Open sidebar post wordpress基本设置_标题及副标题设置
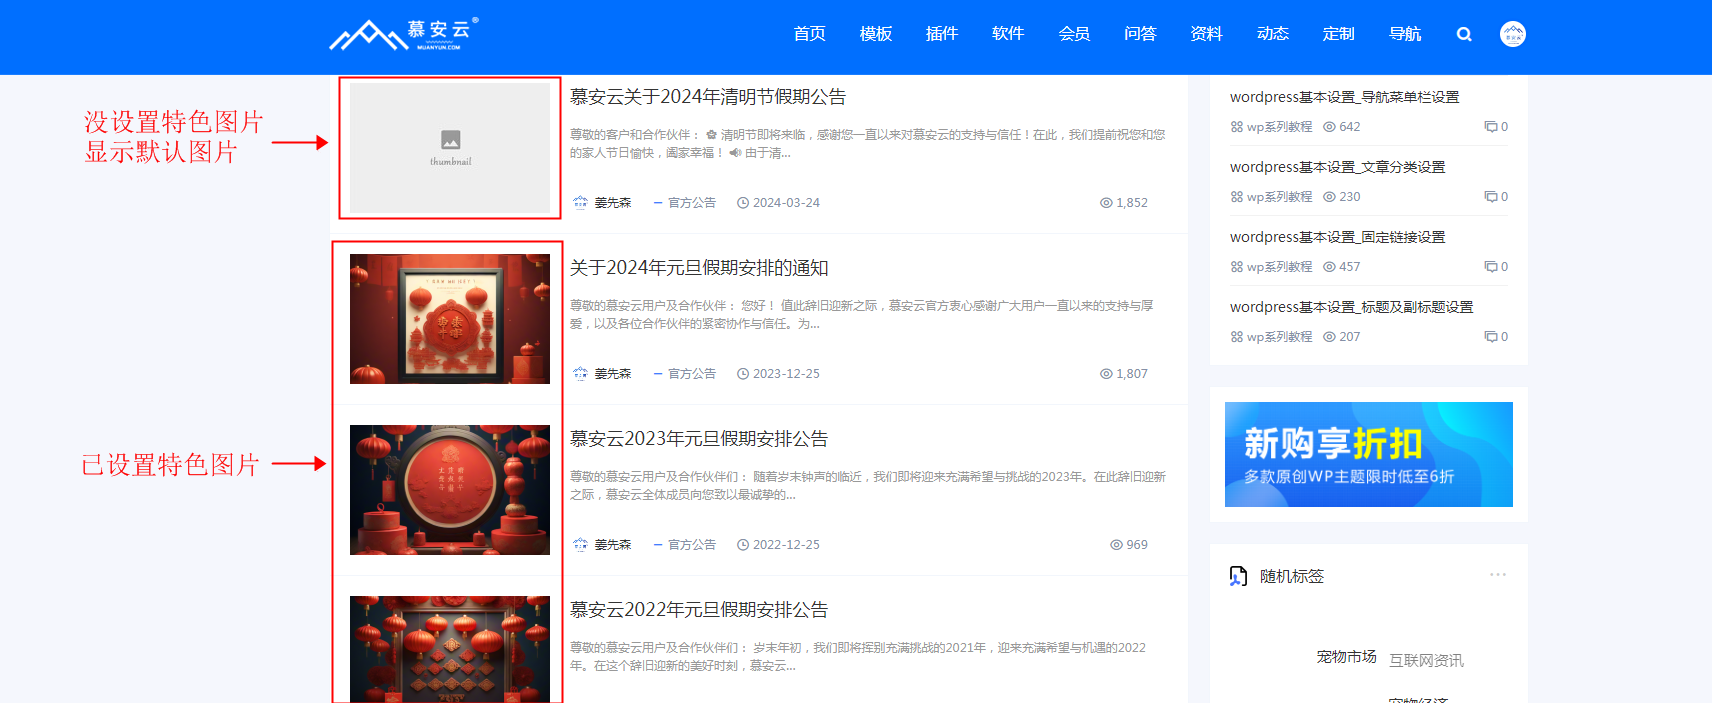1712x703 pixels. [1351, 307]
